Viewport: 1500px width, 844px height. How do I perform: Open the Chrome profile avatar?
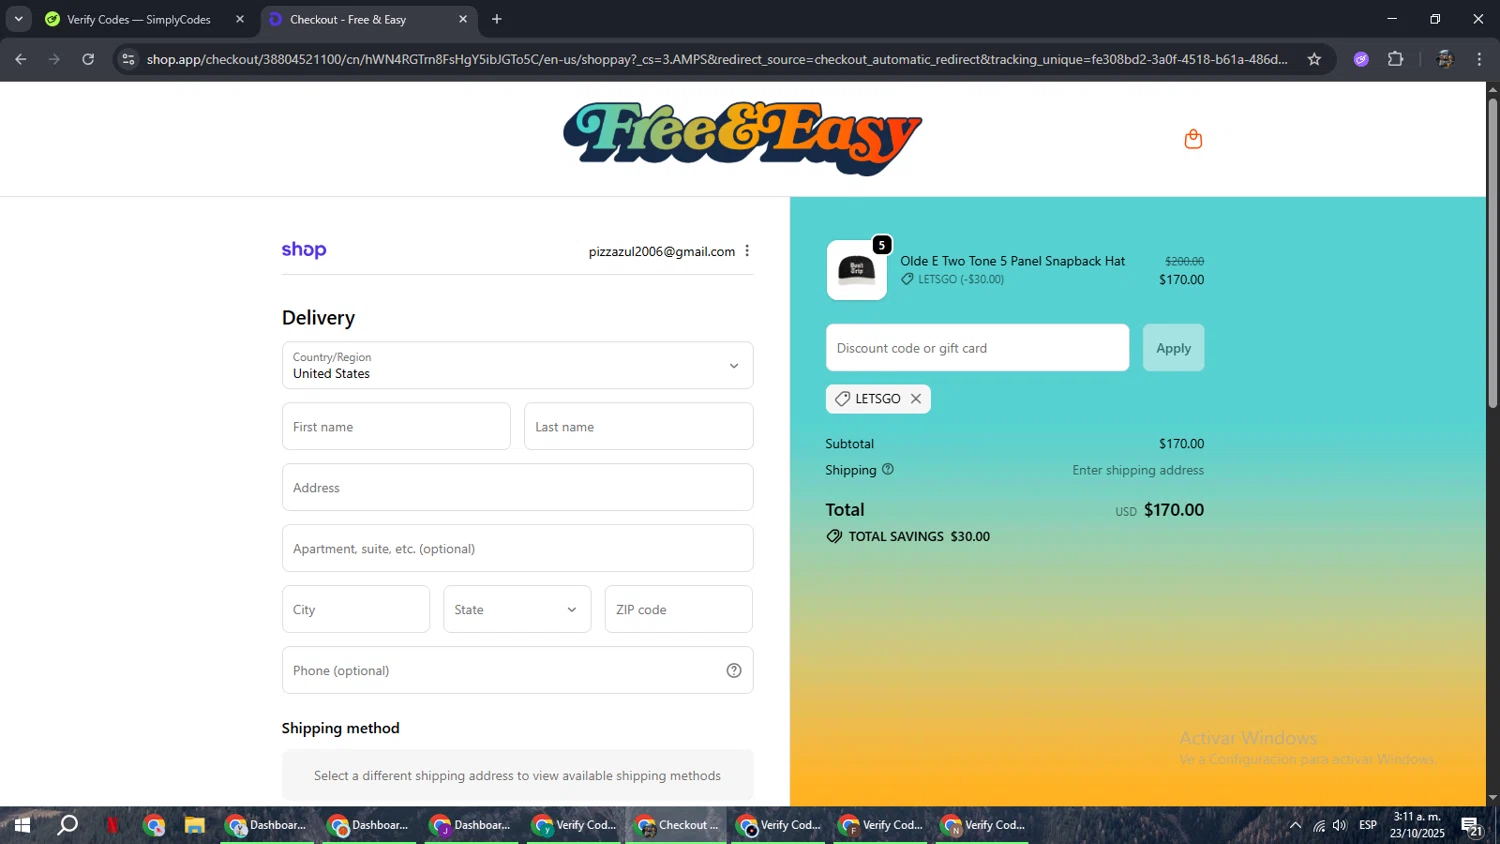click(x=1444, y=59)
